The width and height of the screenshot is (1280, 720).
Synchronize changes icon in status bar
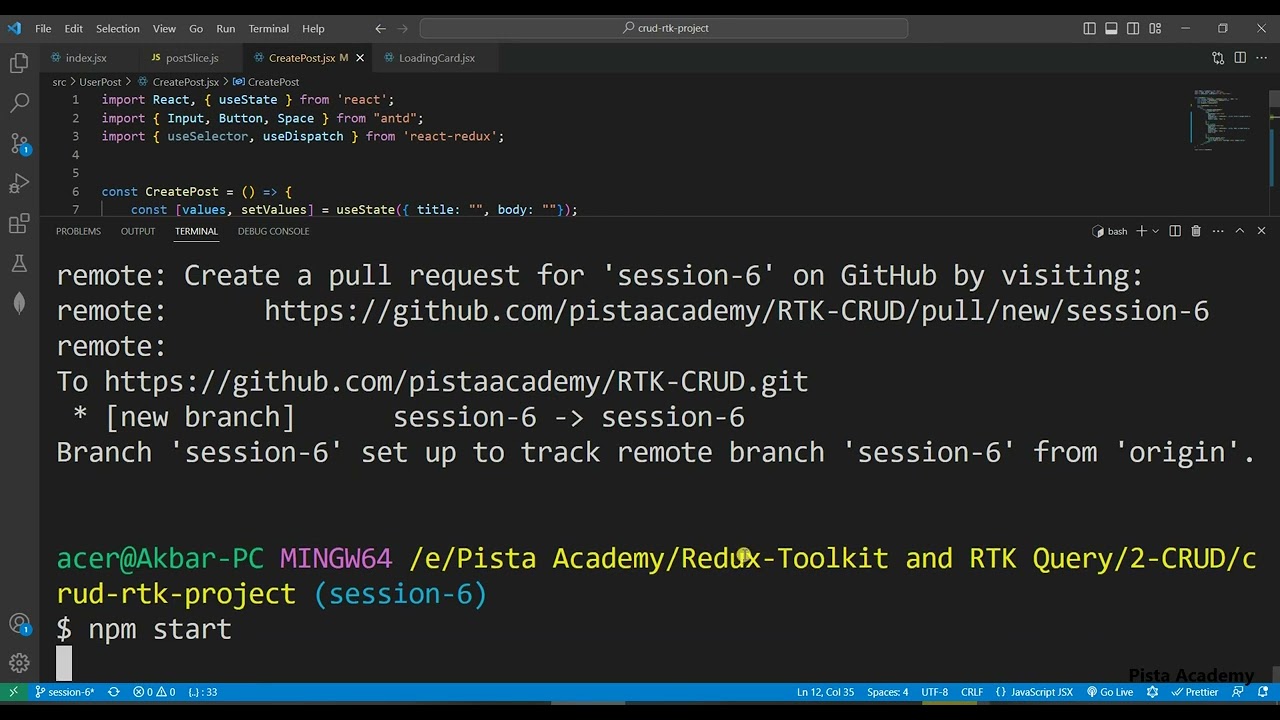point(113,692)
